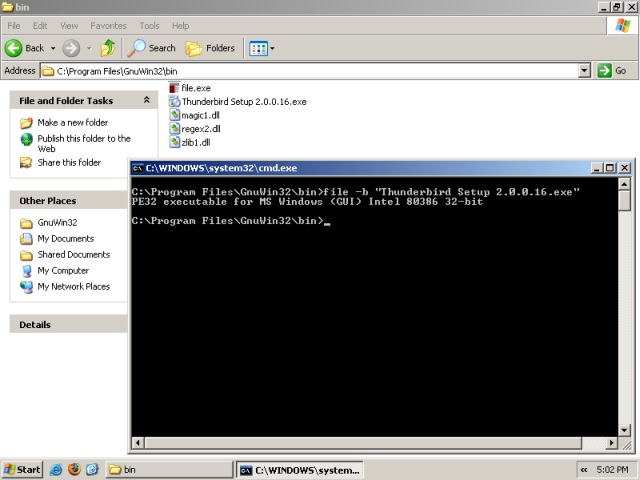Click the Shared Documents folder icon

click(26, 255)
